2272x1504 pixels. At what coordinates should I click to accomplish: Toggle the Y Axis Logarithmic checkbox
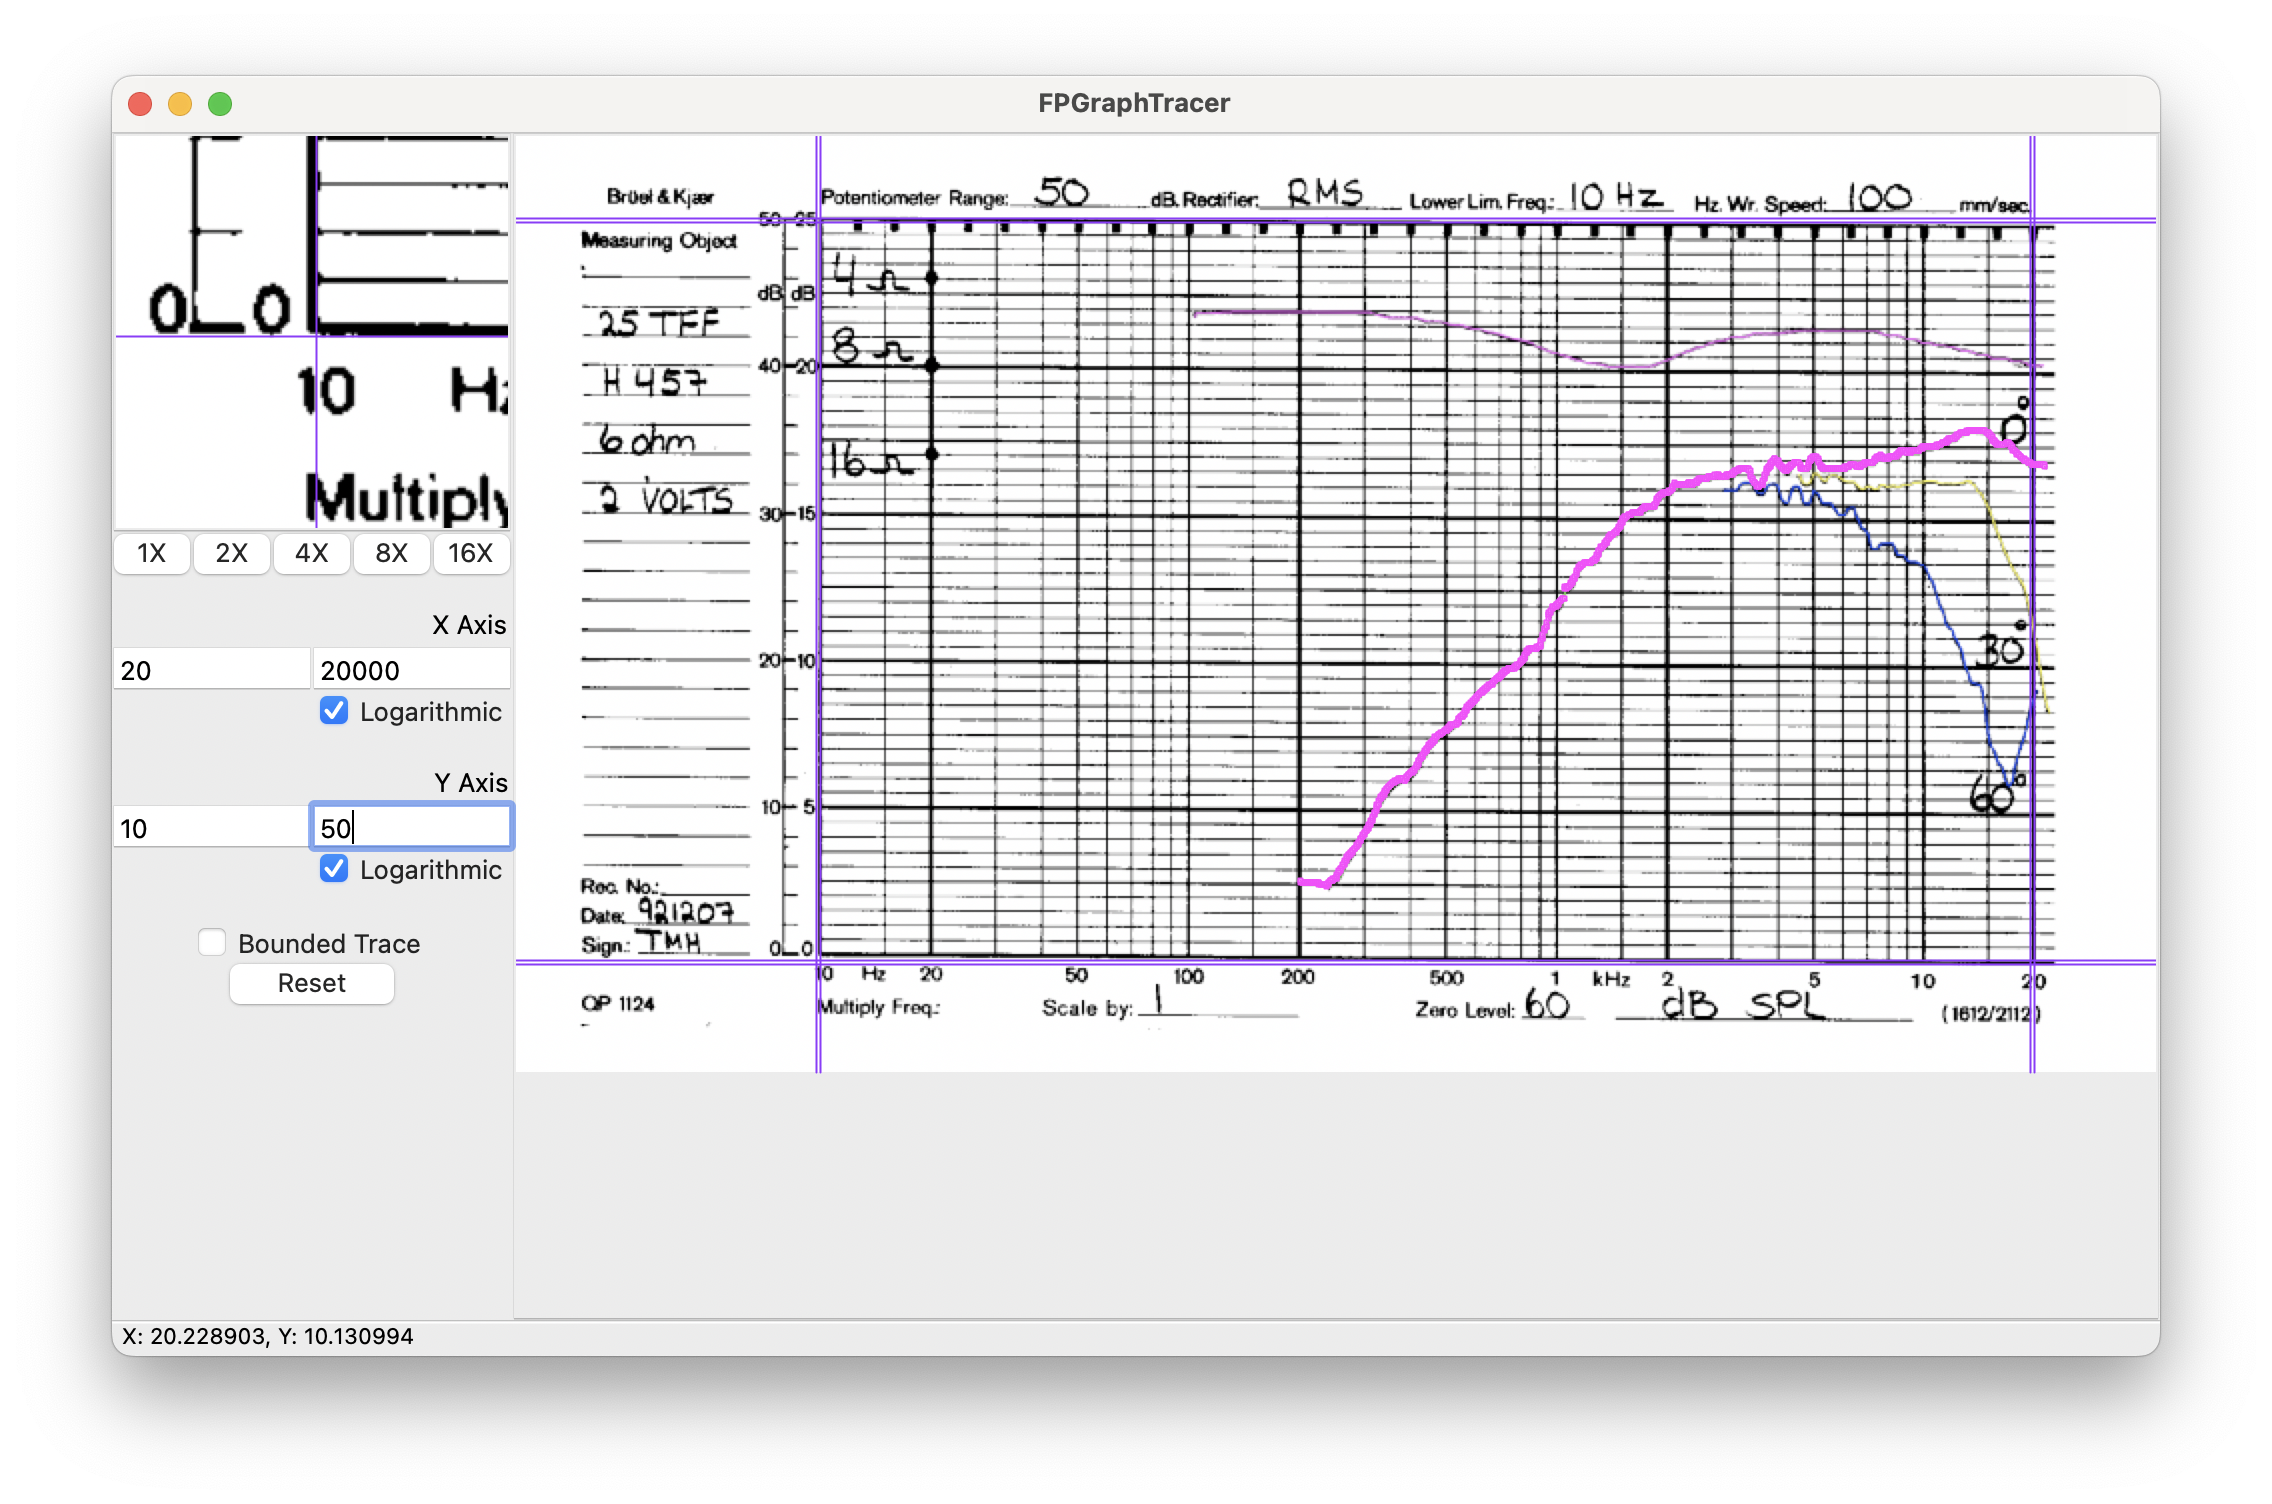(x=334, y=869)
